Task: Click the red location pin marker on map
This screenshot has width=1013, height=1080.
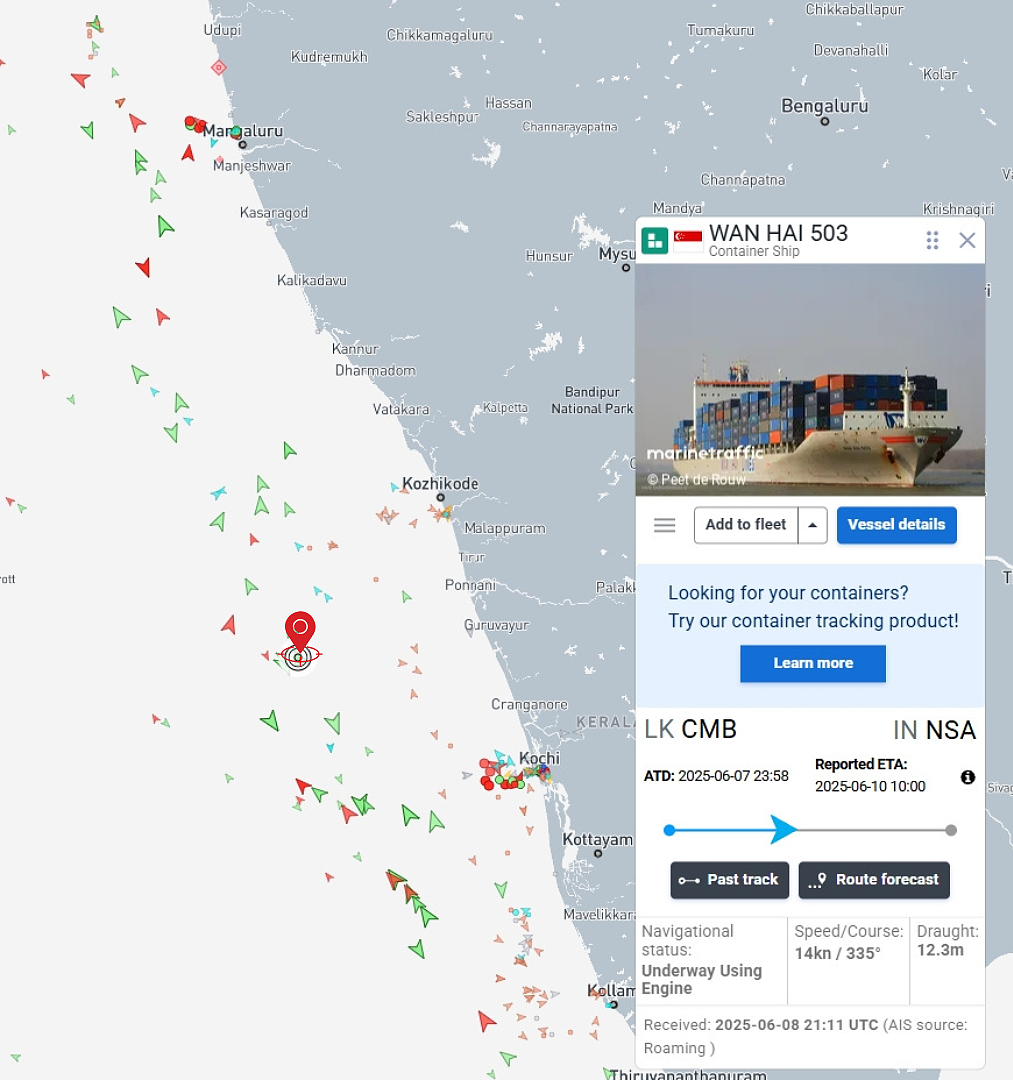Action: pos(300,630)
